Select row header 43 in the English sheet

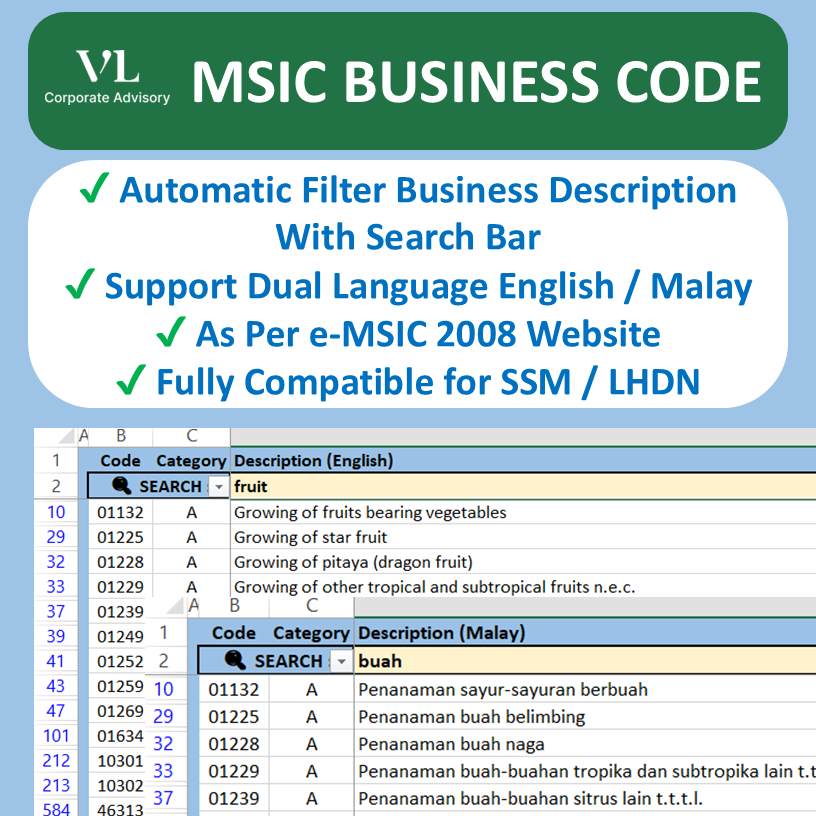click(x=56, y=686)
